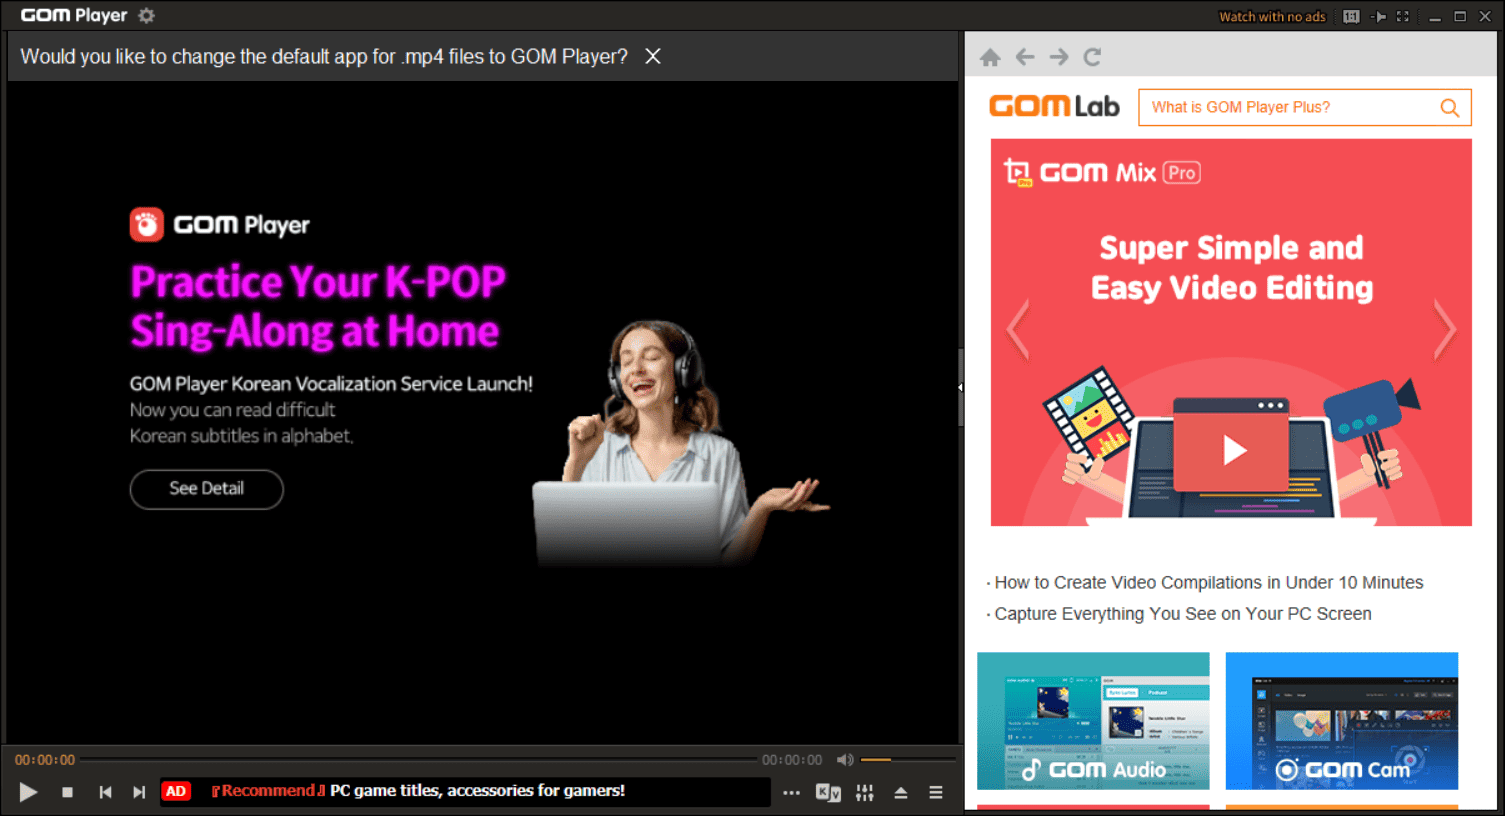Show next banner with right carousel arrow

coord(1446,330)
